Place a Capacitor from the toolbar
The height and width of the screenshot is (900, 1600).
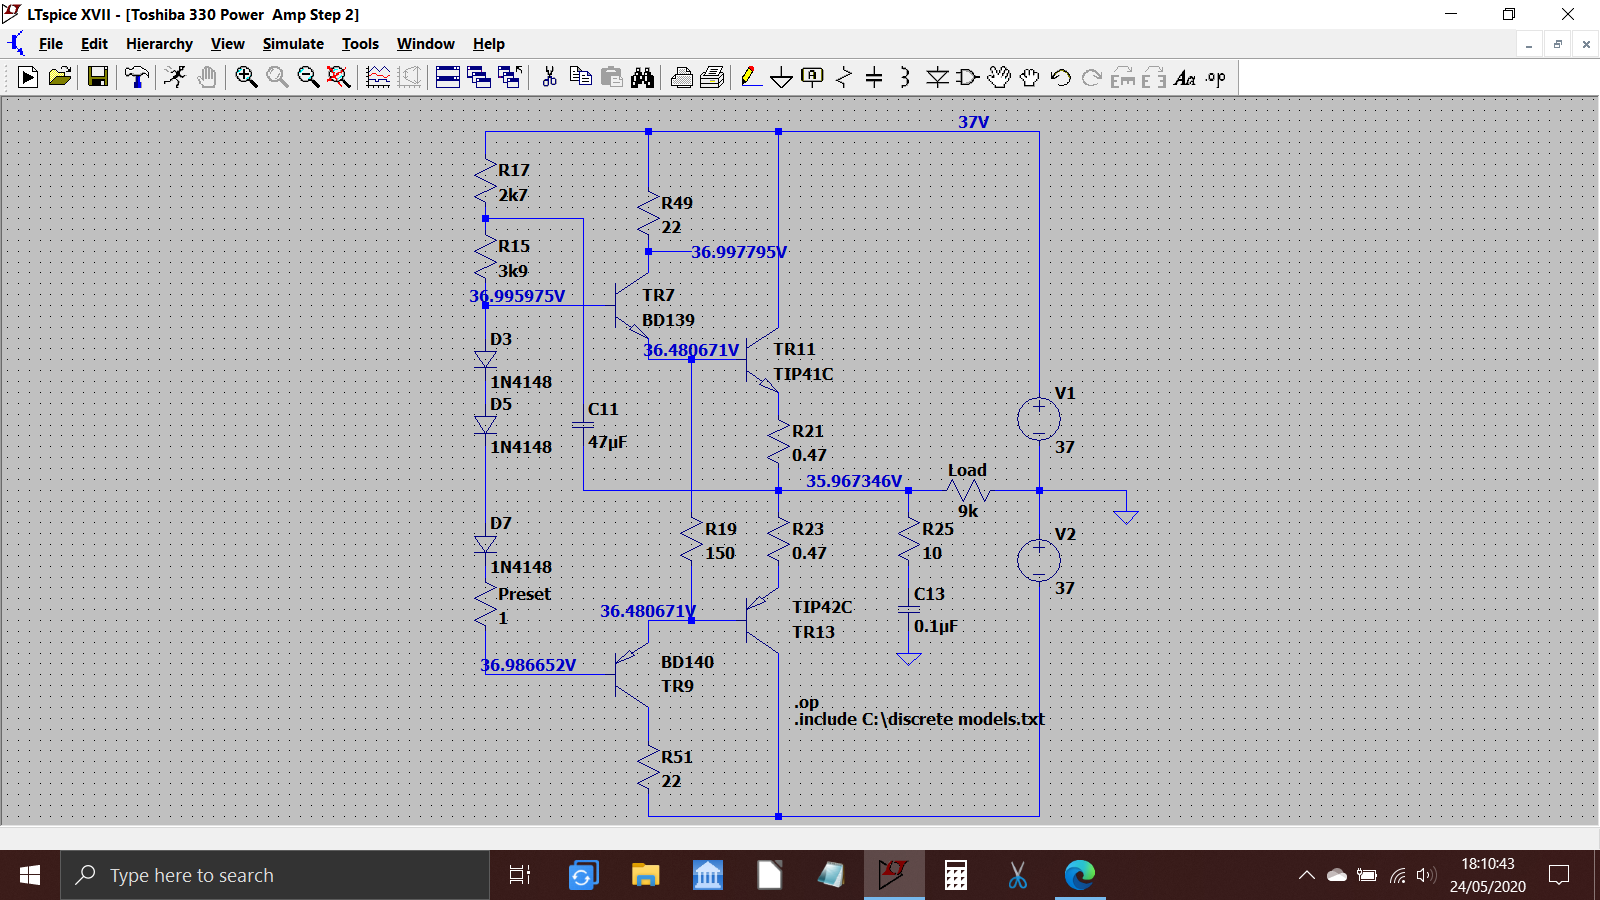874,77
